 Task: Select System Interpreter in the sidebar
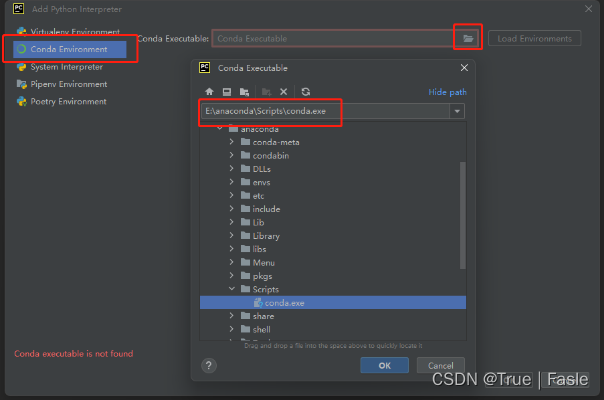[60, 67]
